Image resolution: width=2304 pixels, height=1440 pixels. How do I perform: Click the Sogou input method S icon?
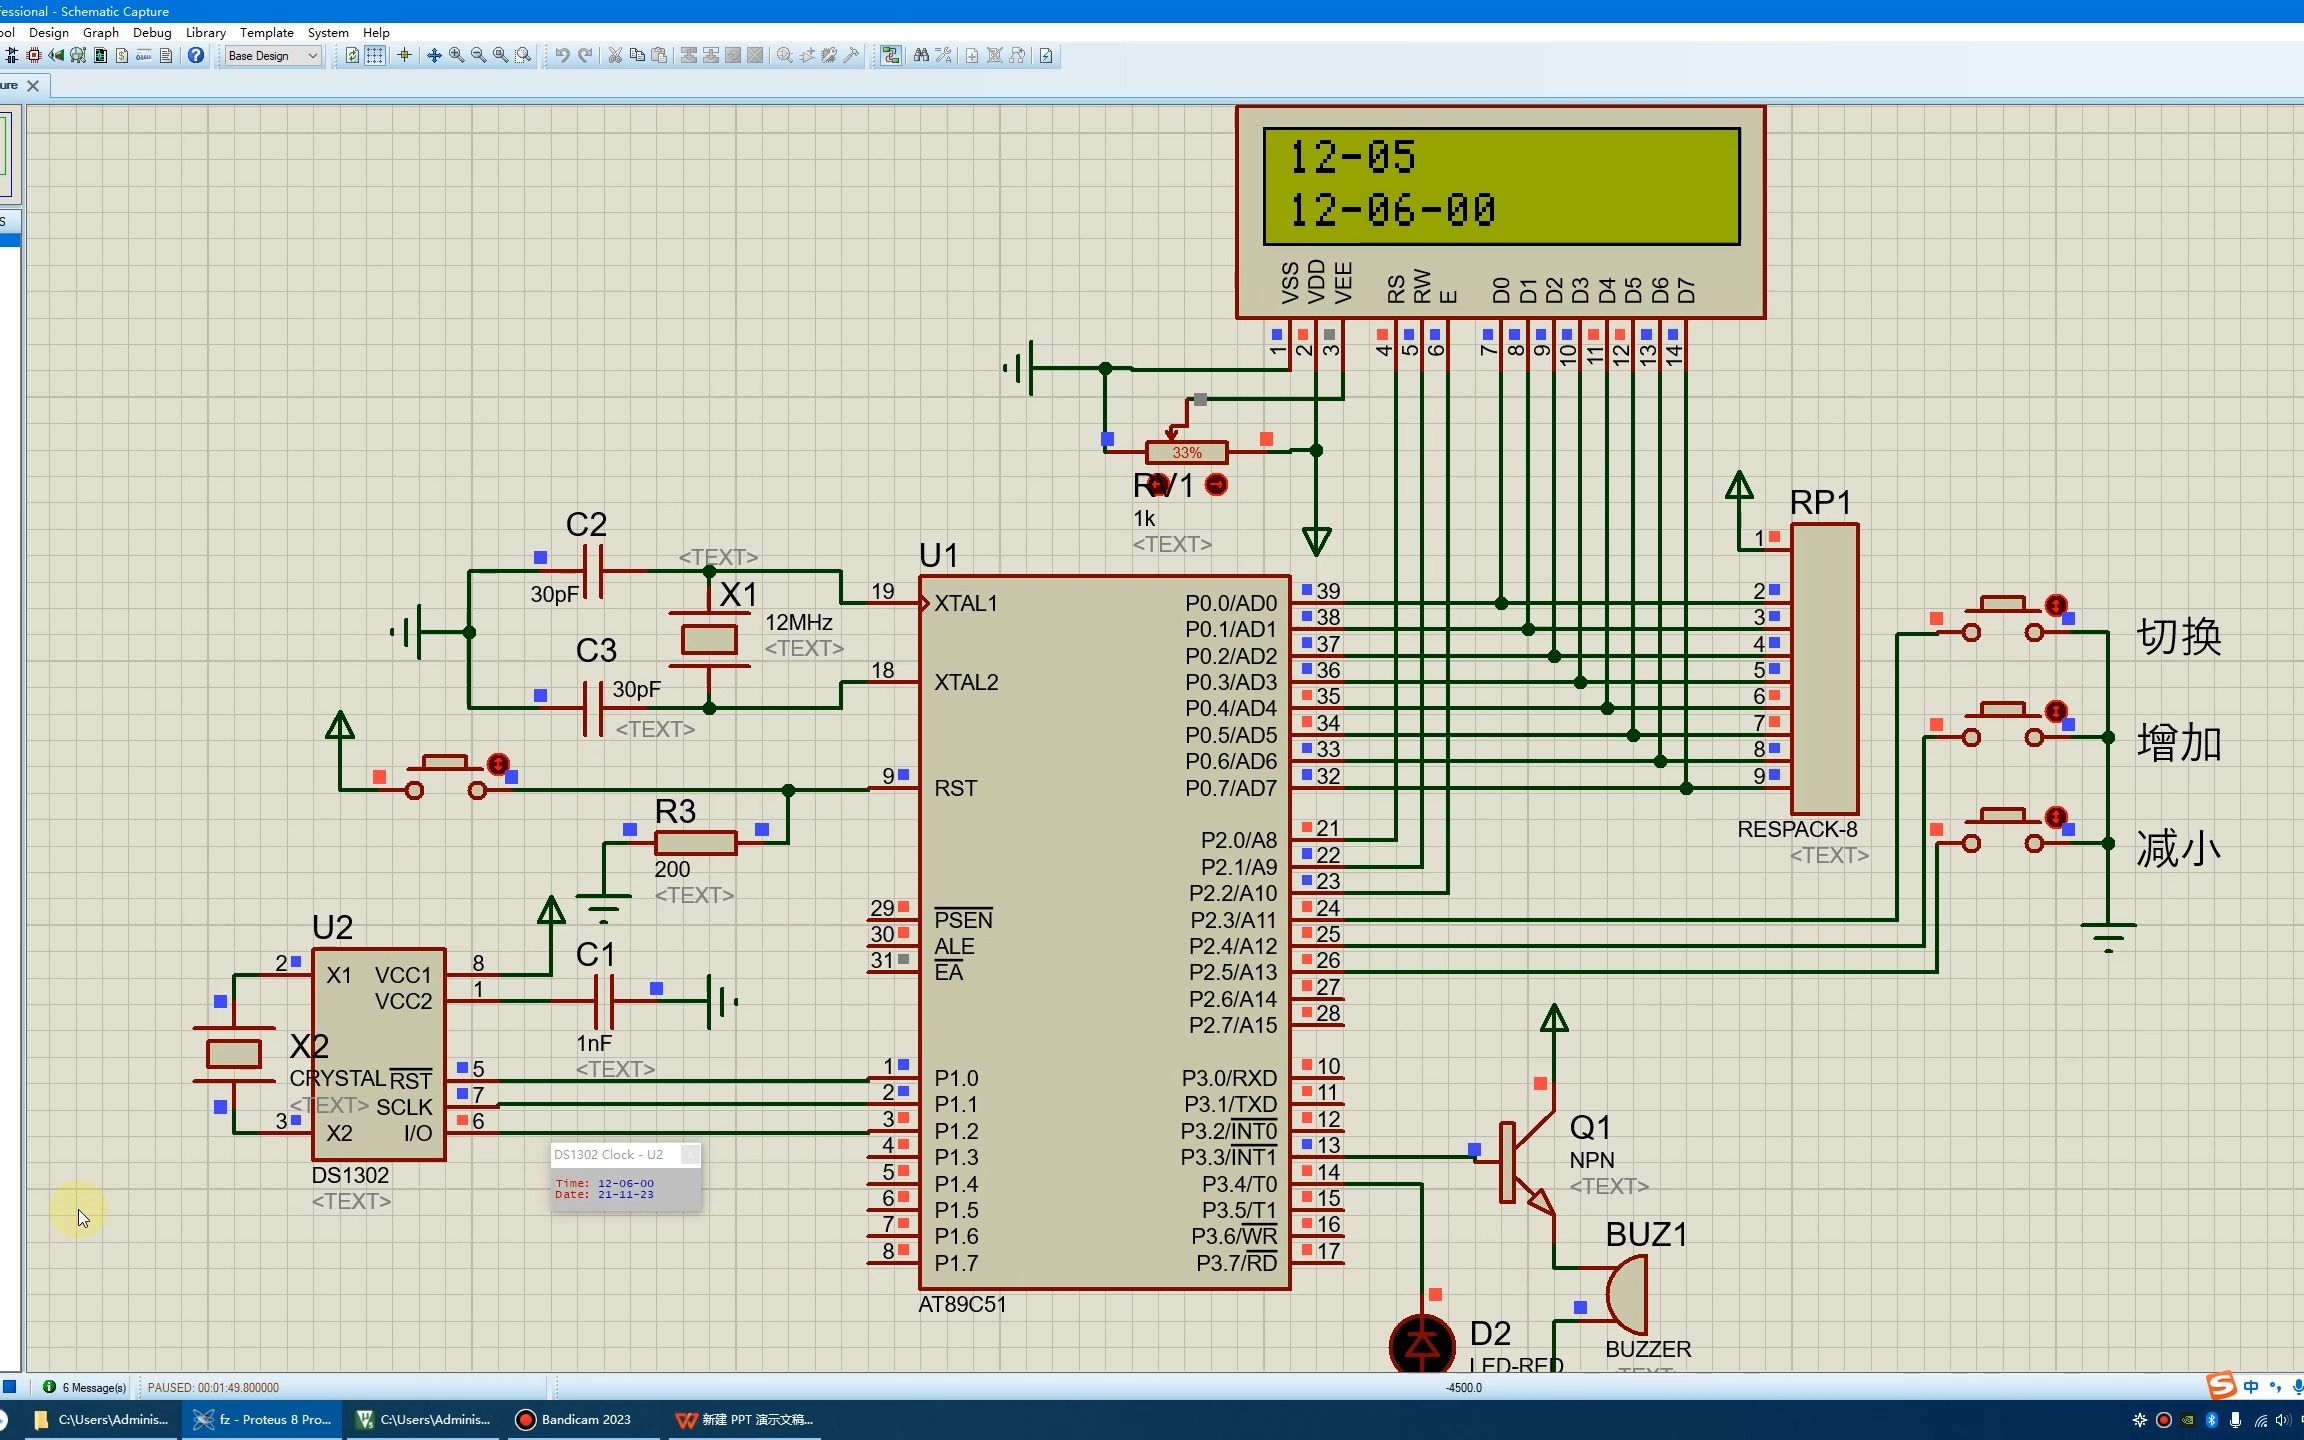point(2220,1386)
